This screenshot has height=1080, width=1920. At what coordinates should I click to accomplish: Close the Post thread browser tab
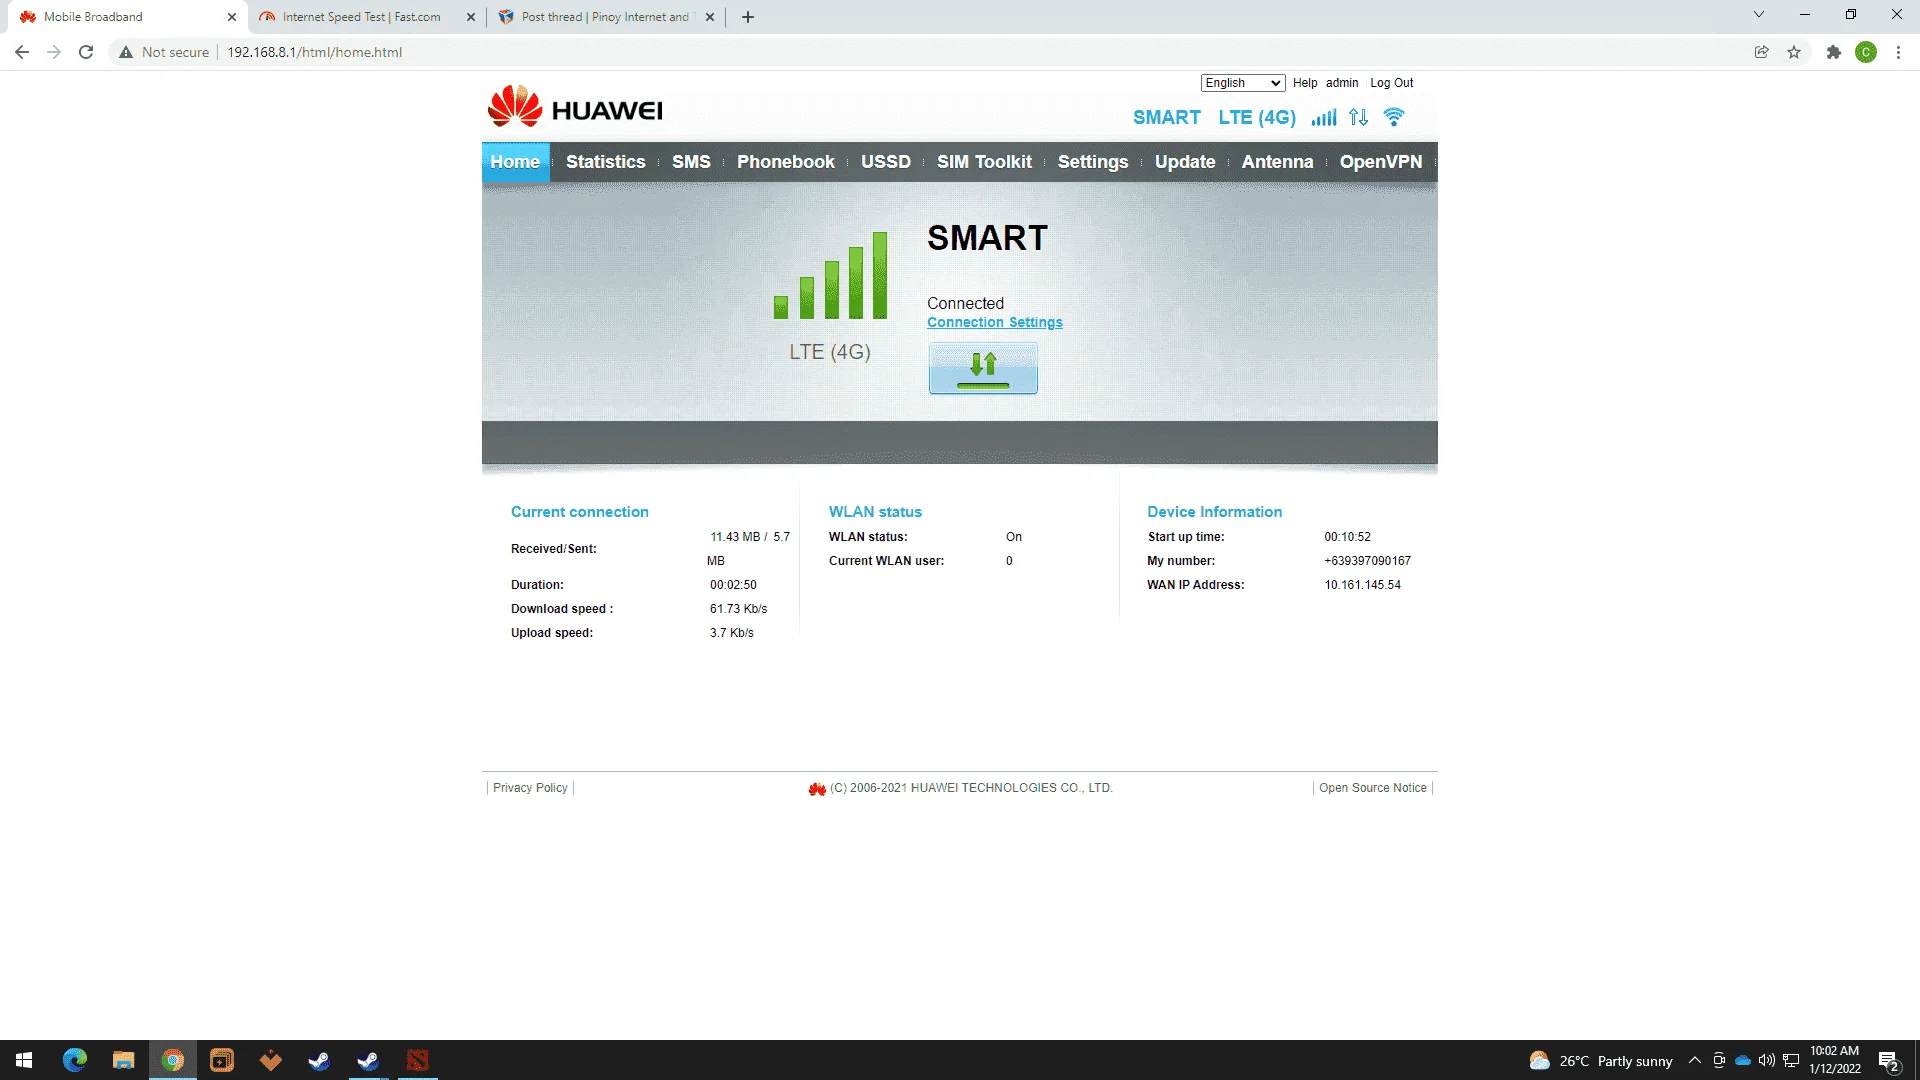(x=710, y=17)
